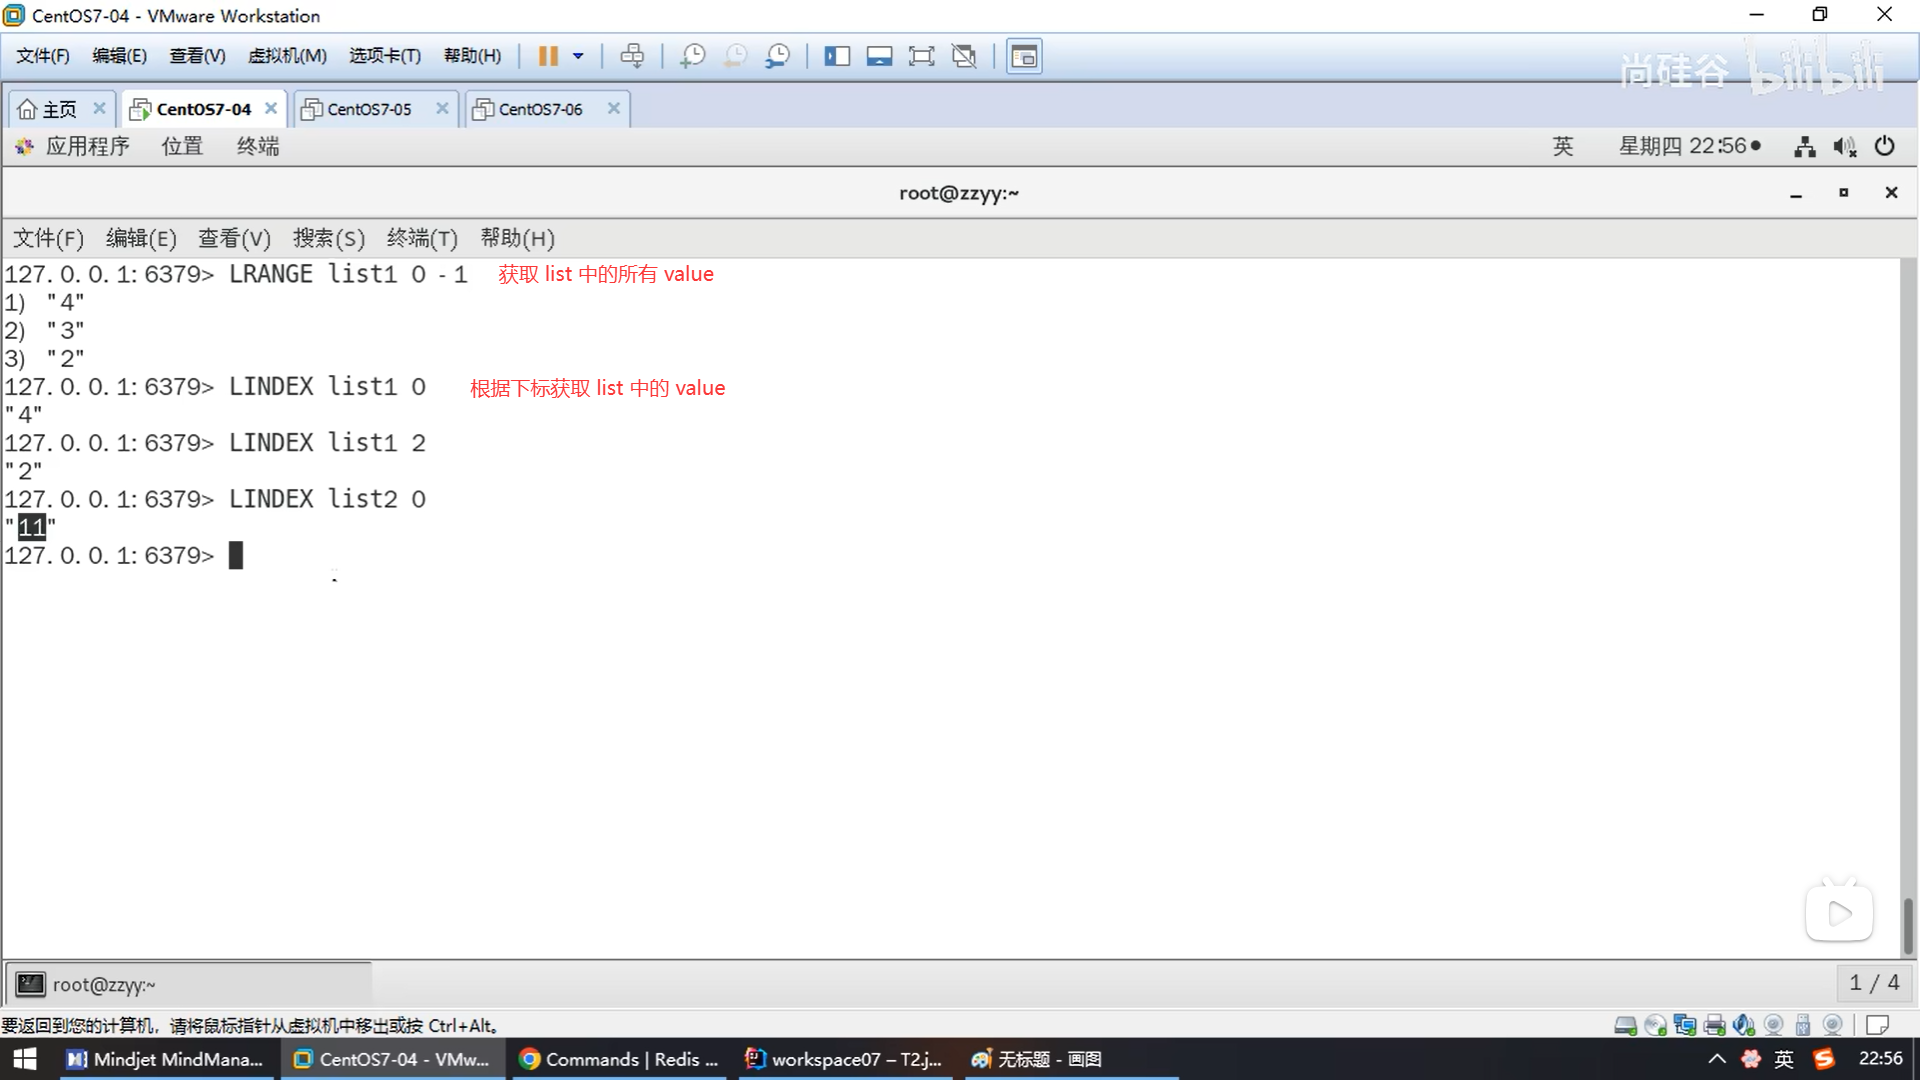Open terminal 搜索(S) menu
The width and height of the screenshot is (1920, 1080).
pos(328,238)
